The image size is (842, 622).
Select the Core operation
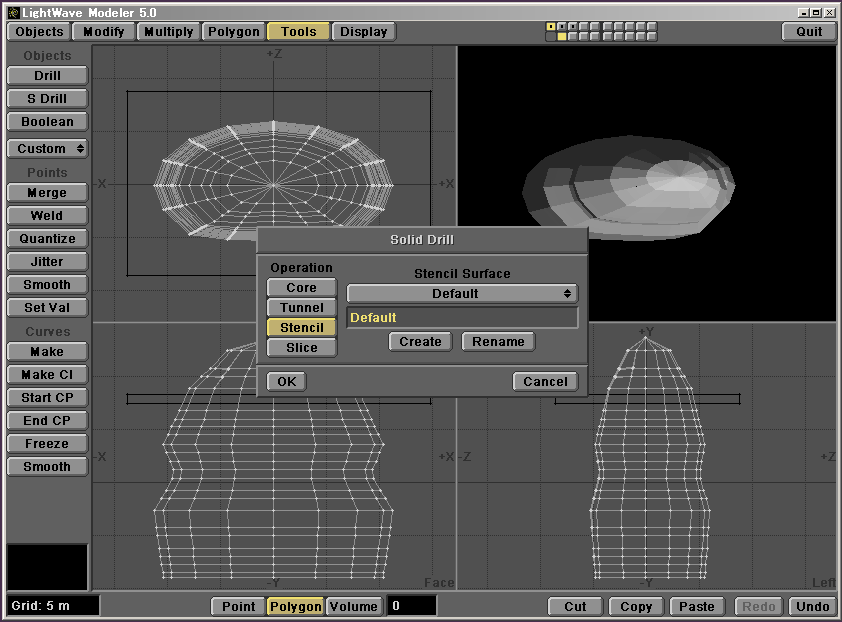click(x=301, y=288)
